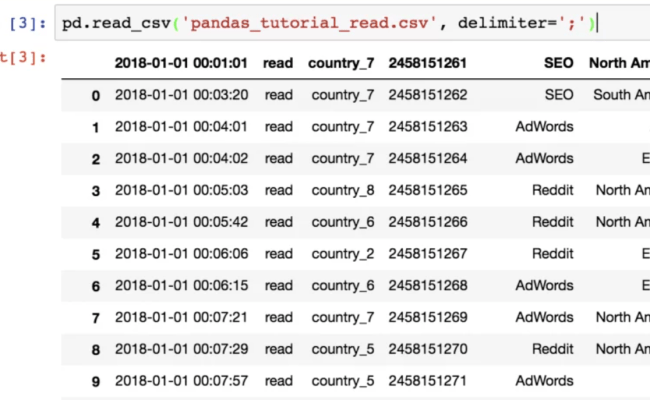Click row index 9
The height and width of the screenshot is (400, 650).
[x=96, y=382]
